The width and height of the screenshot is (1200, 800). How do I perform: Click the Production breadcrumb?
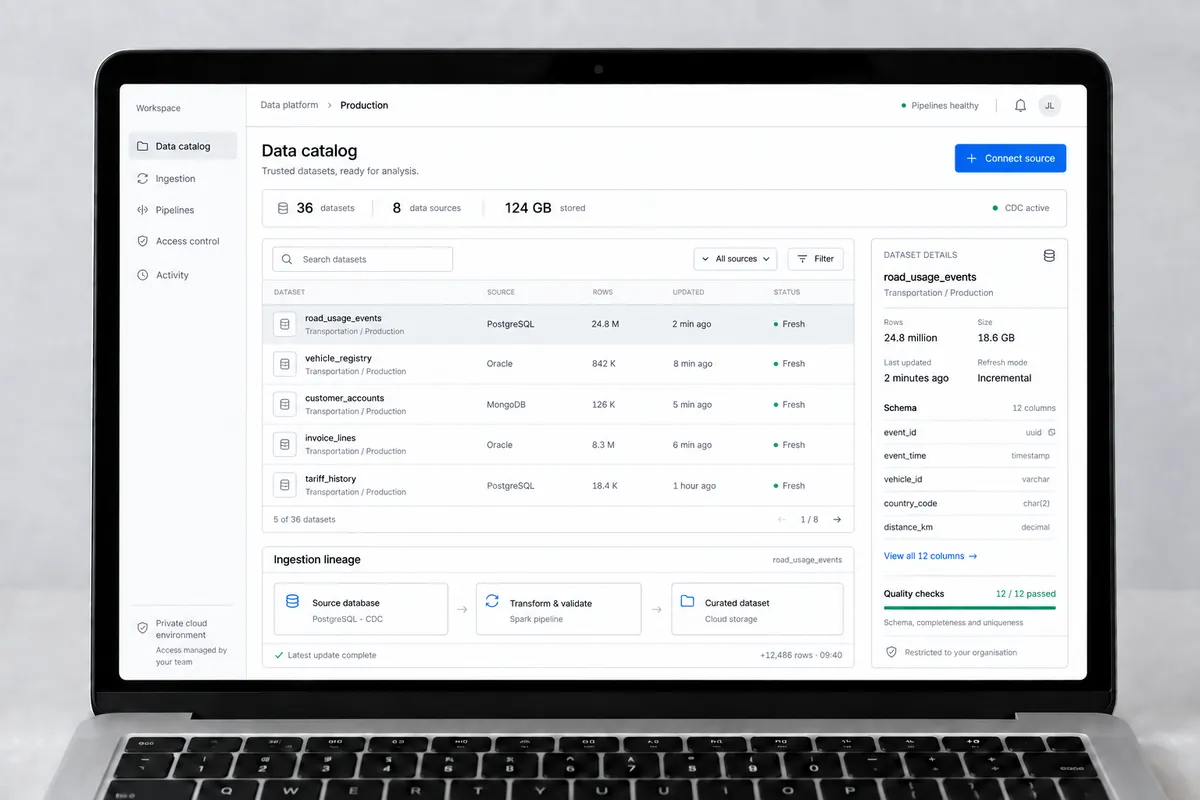pyautogui.click(x=364, y=105)
